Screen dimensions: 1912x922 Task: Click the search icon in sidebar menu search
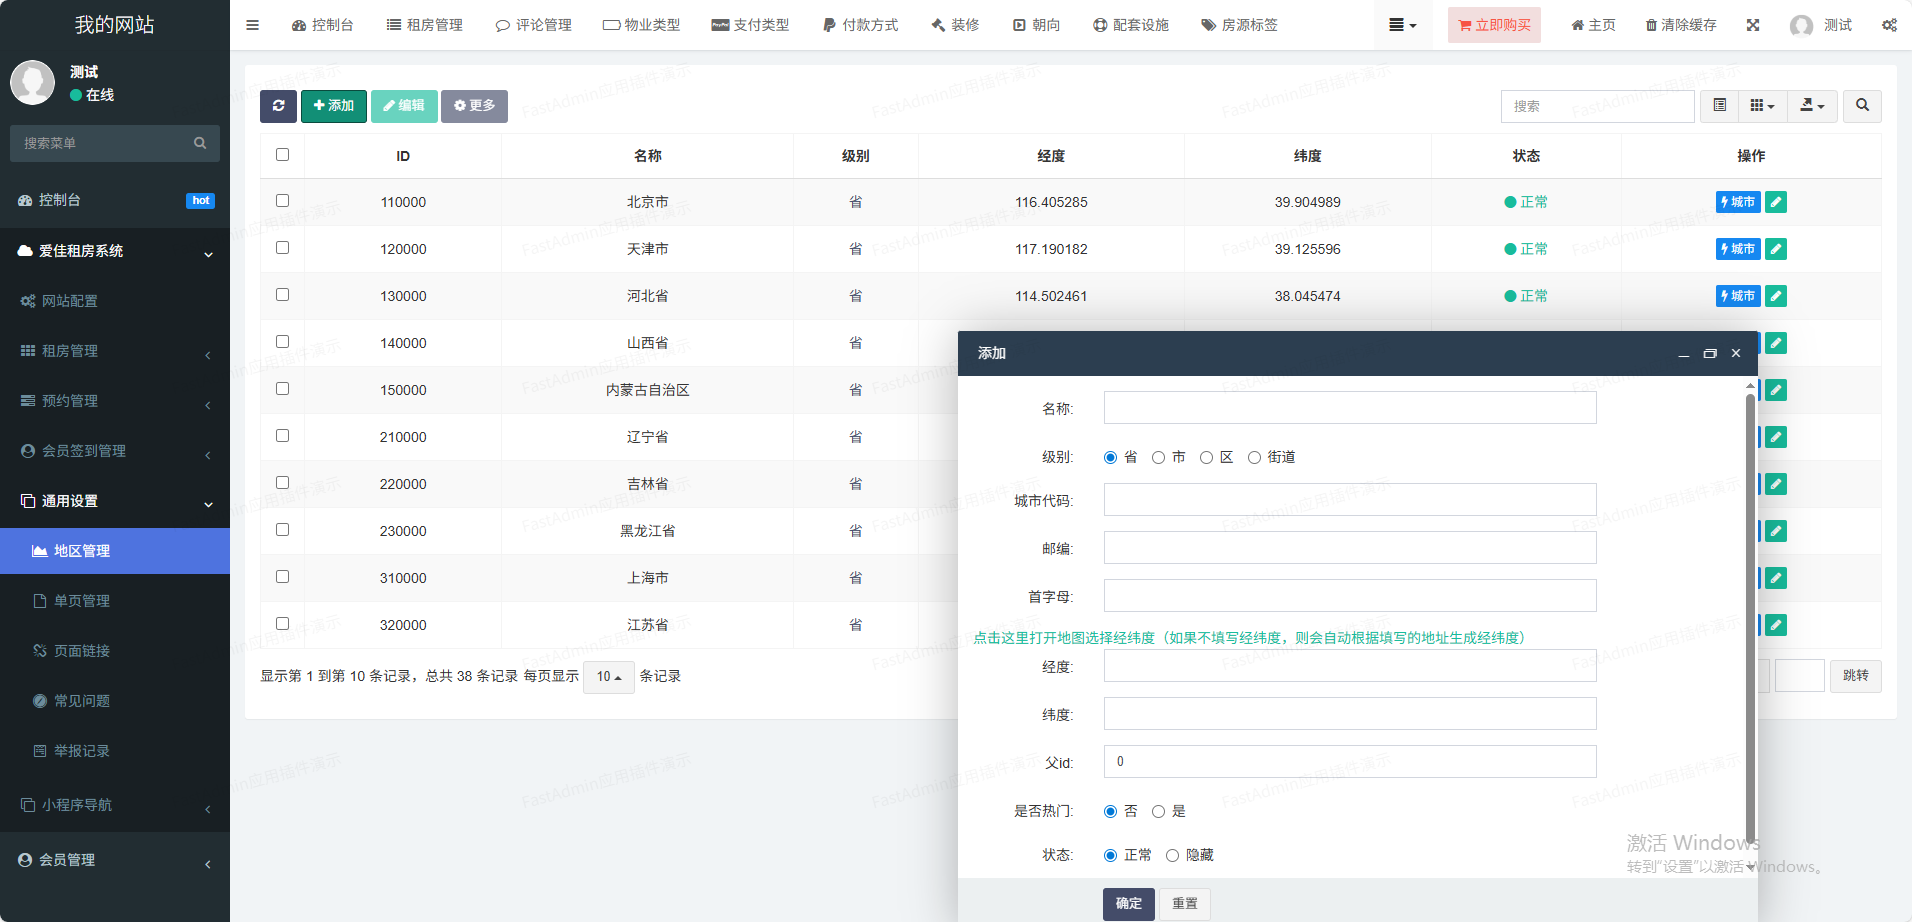200,143
